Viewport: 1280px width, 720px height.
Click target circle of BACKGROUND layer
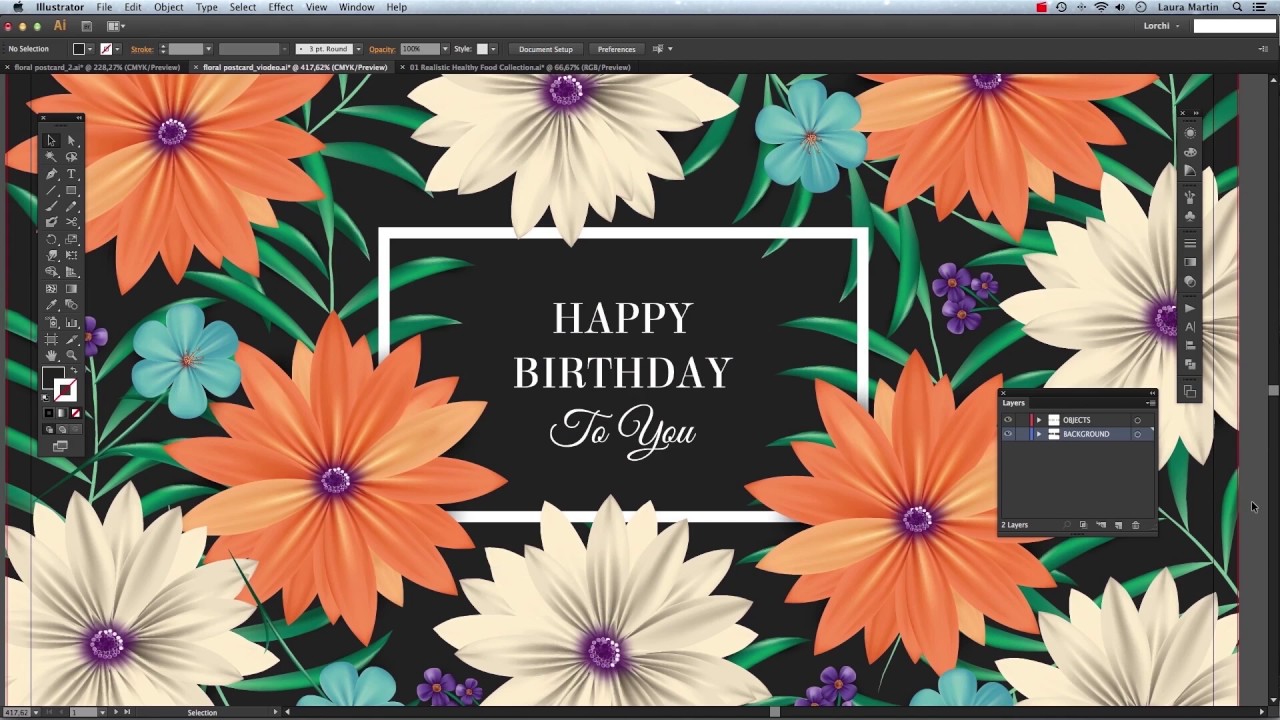point(1138,434)
